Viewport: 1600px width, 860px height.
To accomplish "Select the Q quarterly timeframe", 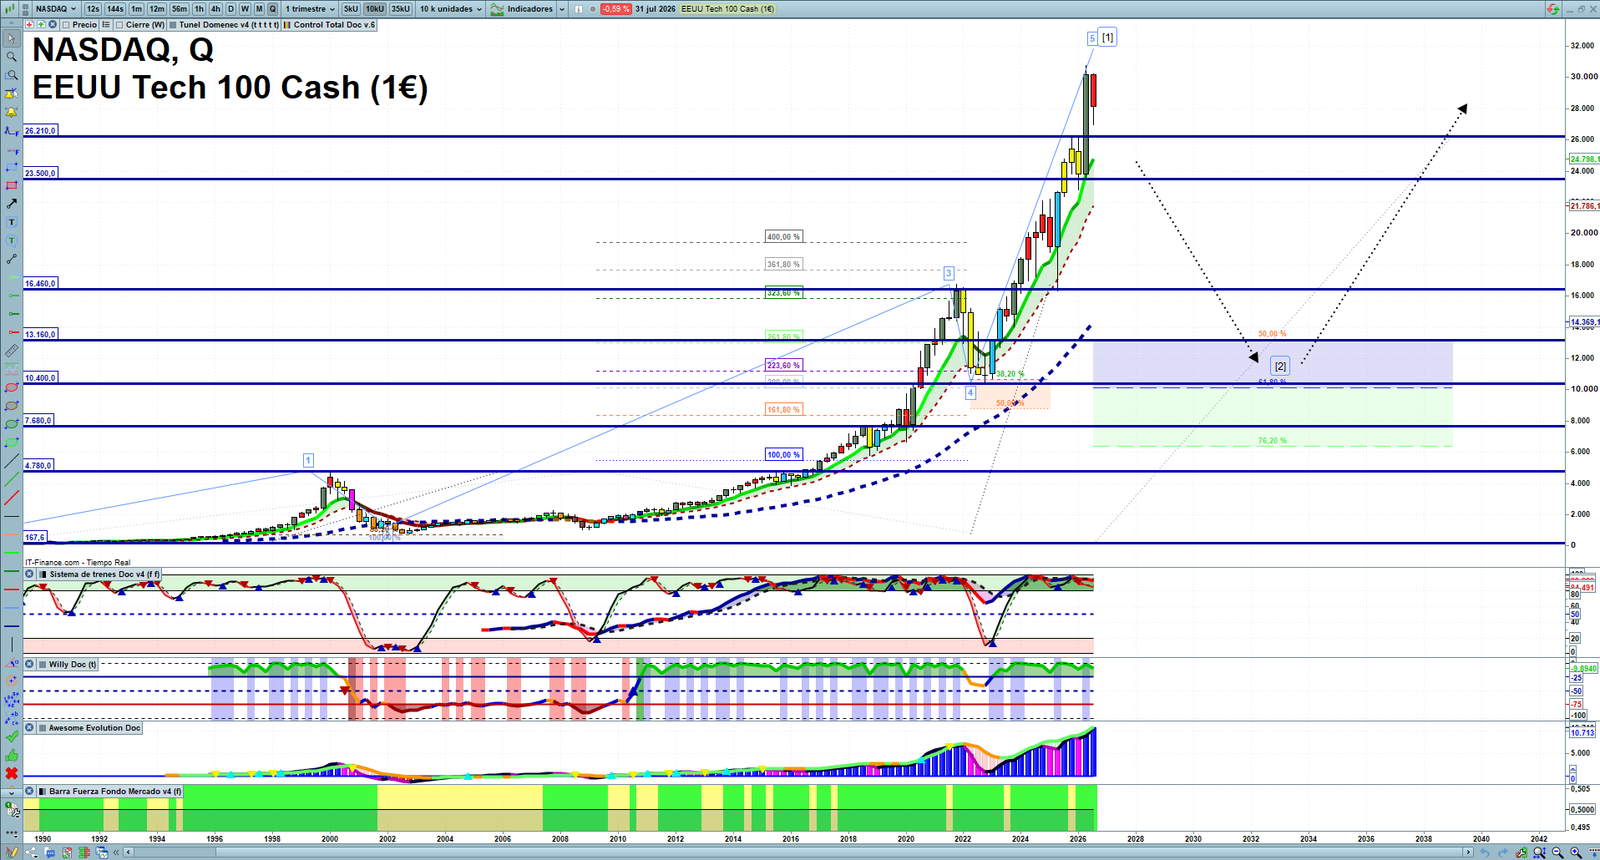I will (x=272, y=9).
